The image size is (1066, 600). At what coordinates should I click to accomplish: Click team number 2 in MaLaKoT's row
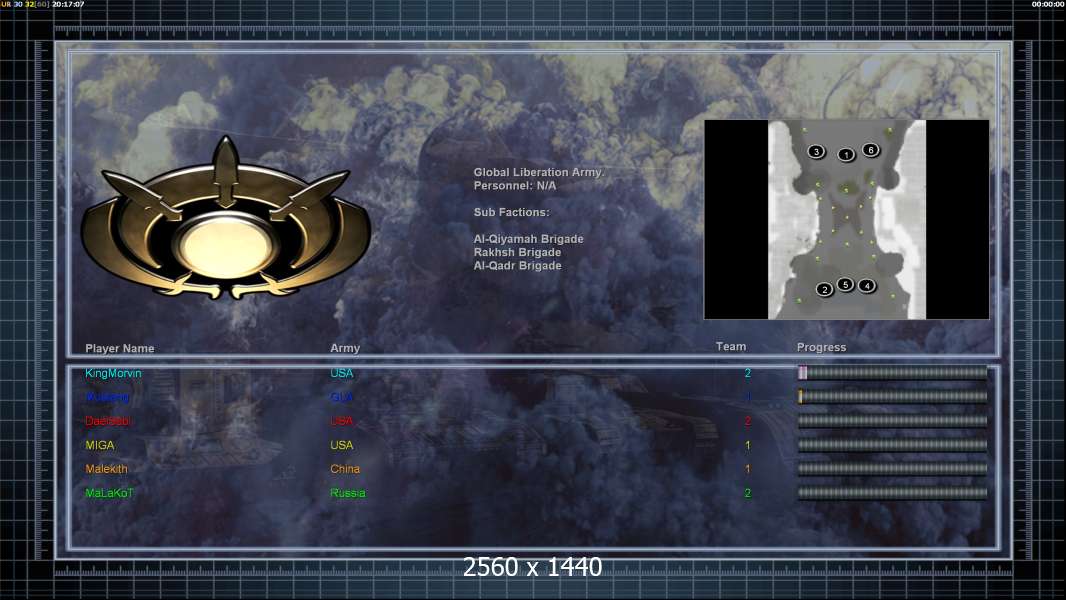click(x=748, y=493)
